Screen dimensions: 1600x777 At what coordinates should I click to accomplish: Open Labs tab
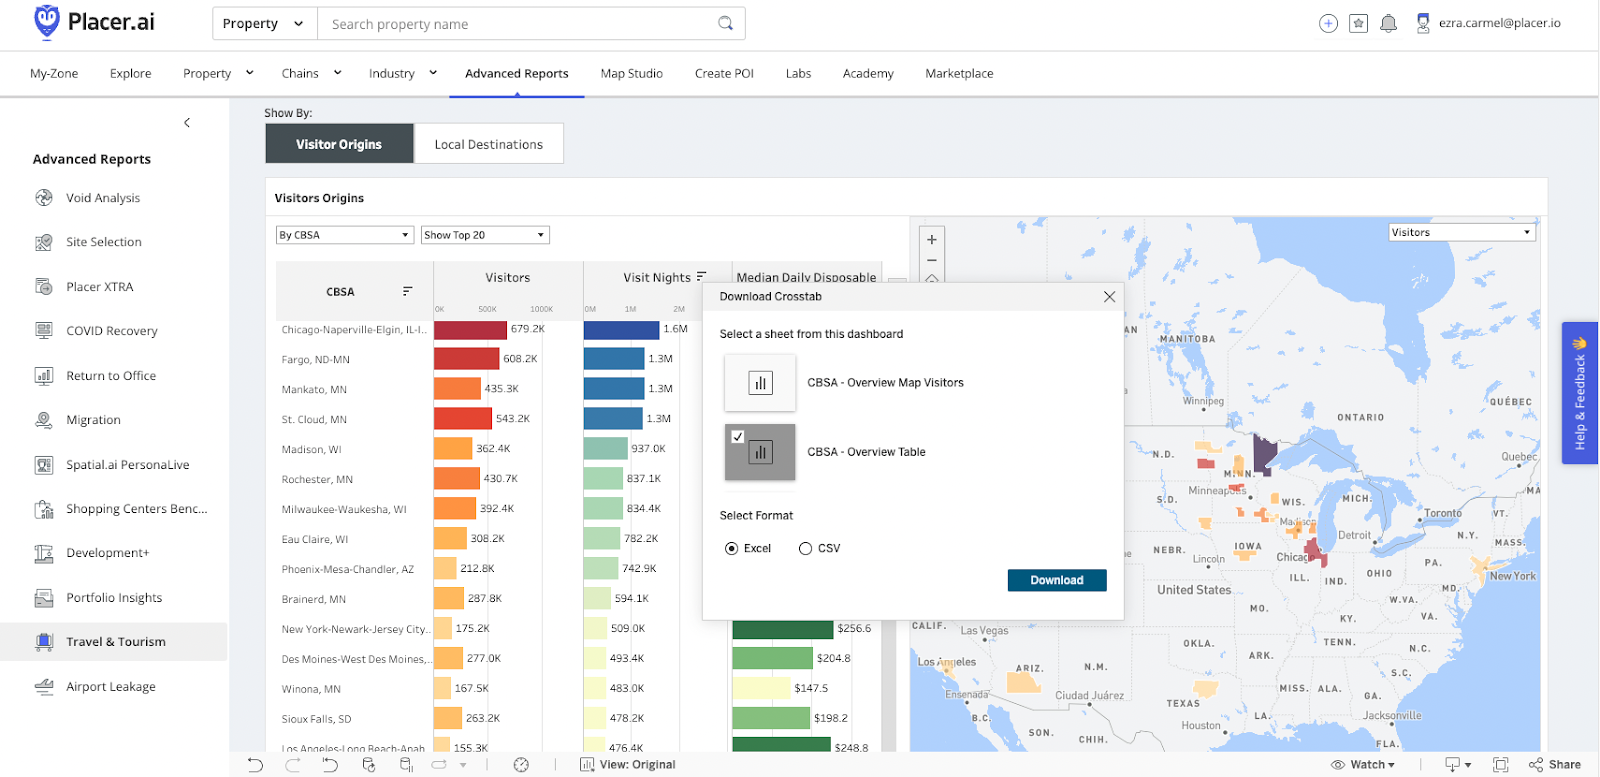click(798, 73)
